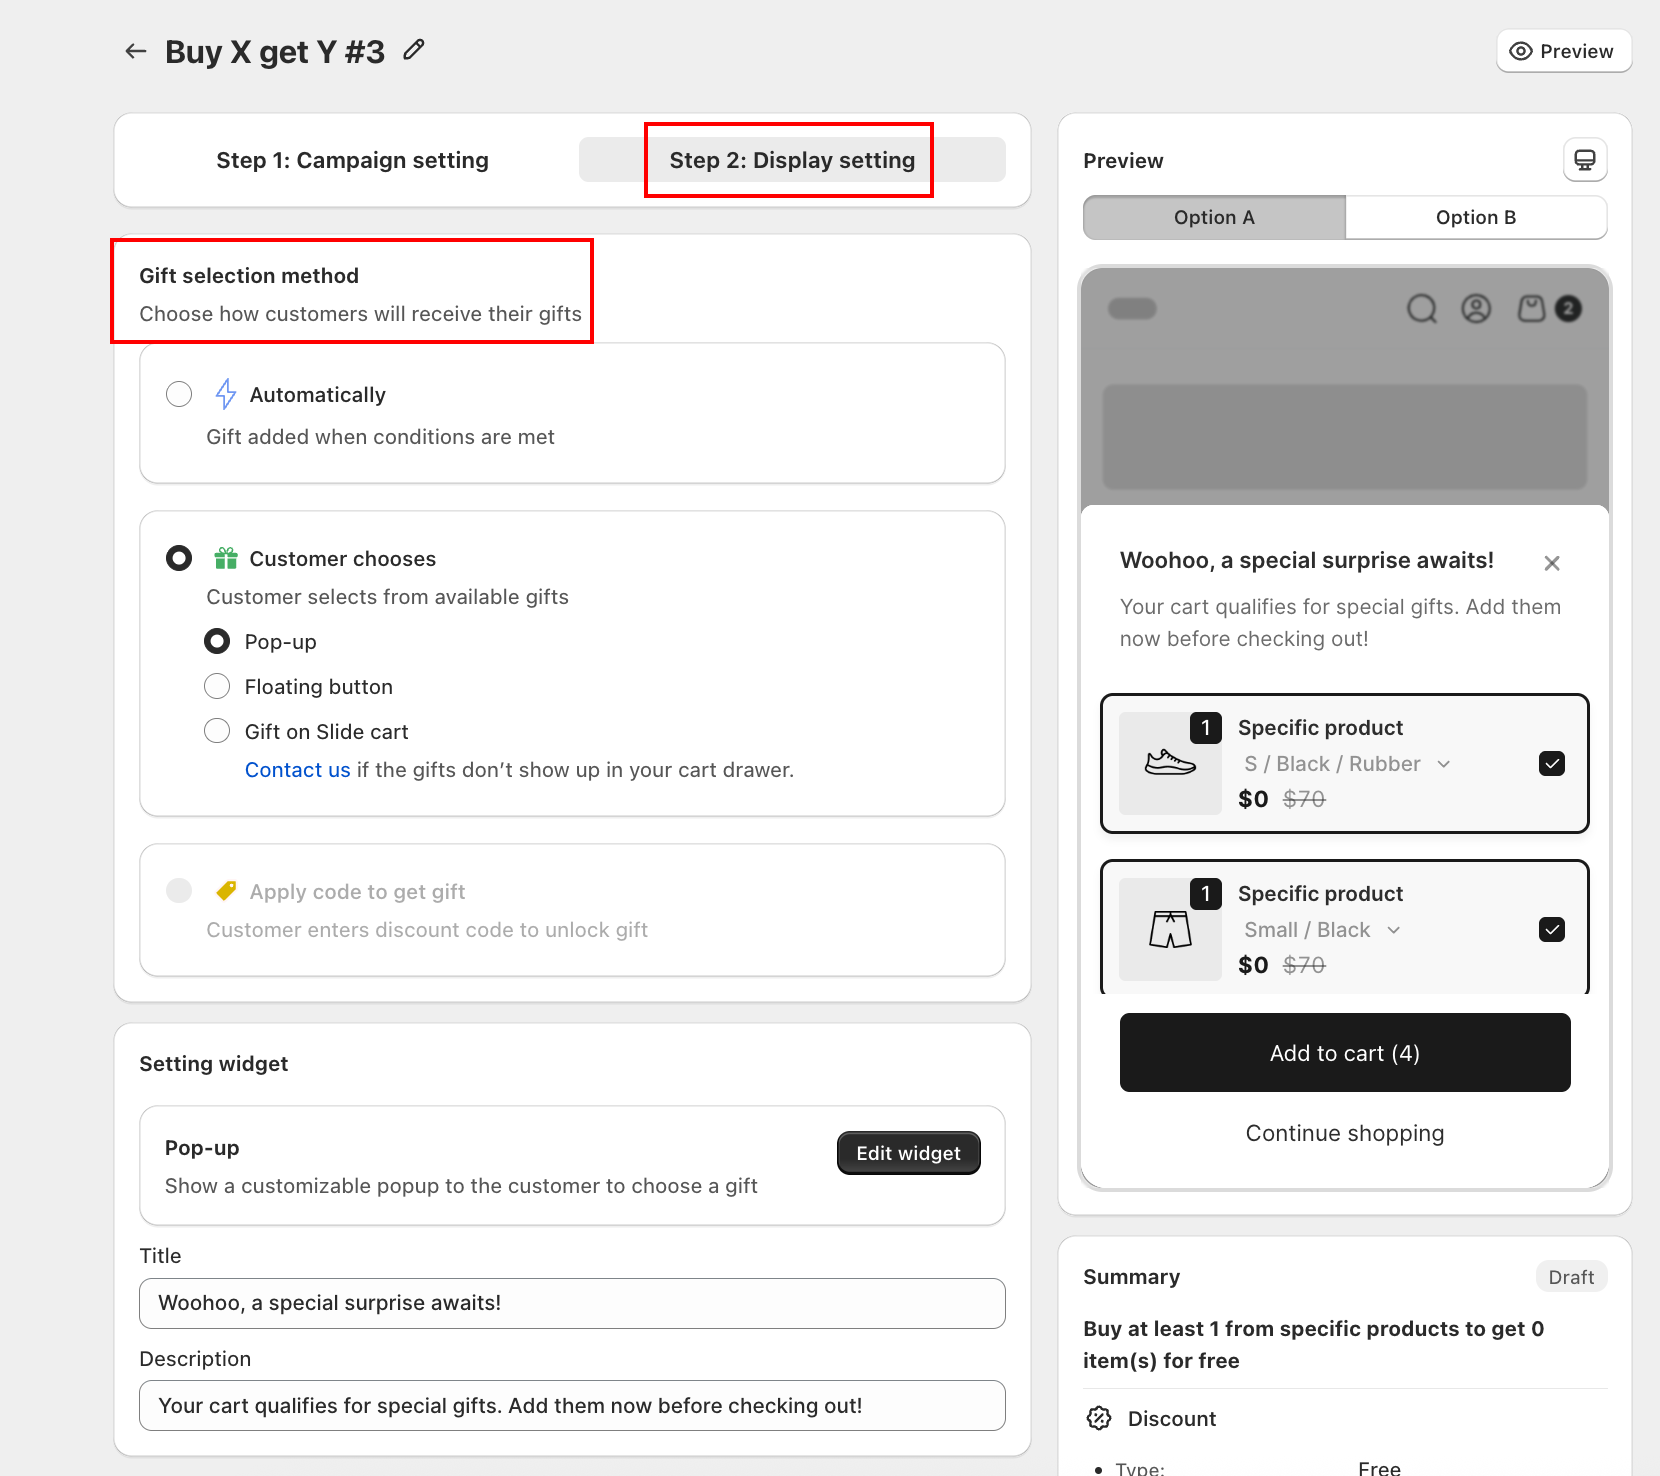Click the cart bag icon in preview
This screenshot has width=1660, height=1476.
click(x=1532, y=309)
